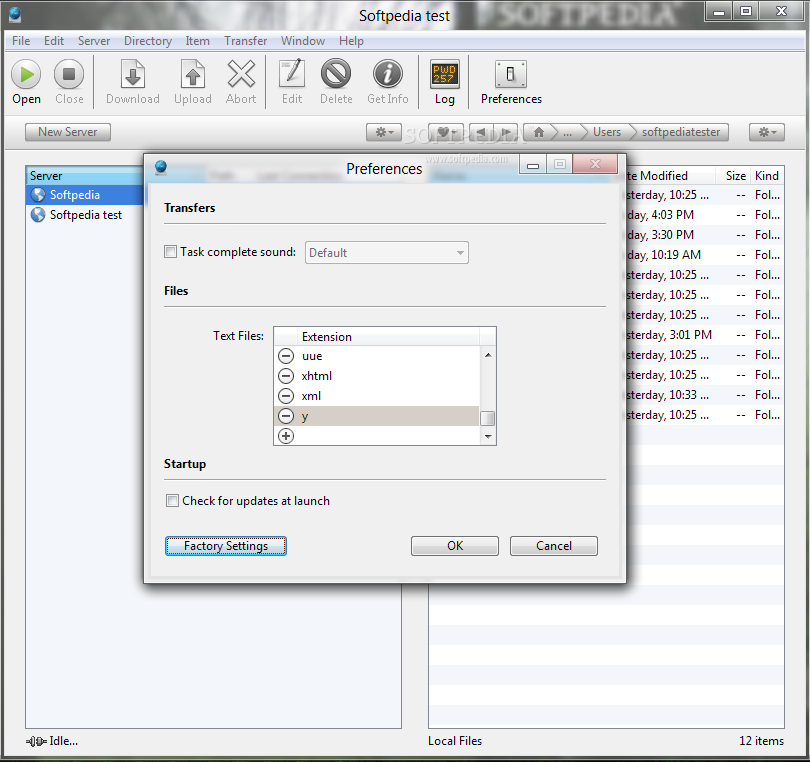Click the New Server button

(x=68, y=132)
